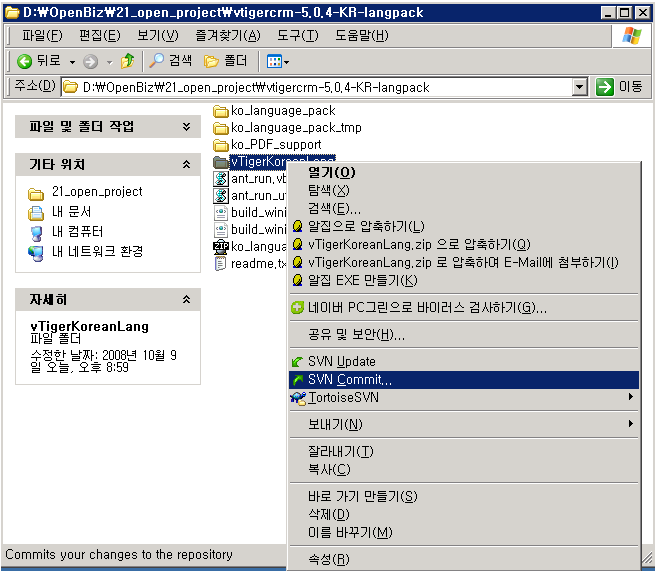Open 내 네트워크 환경 link
This screenshot has width=656, height=572.
(x=97, y=251)
